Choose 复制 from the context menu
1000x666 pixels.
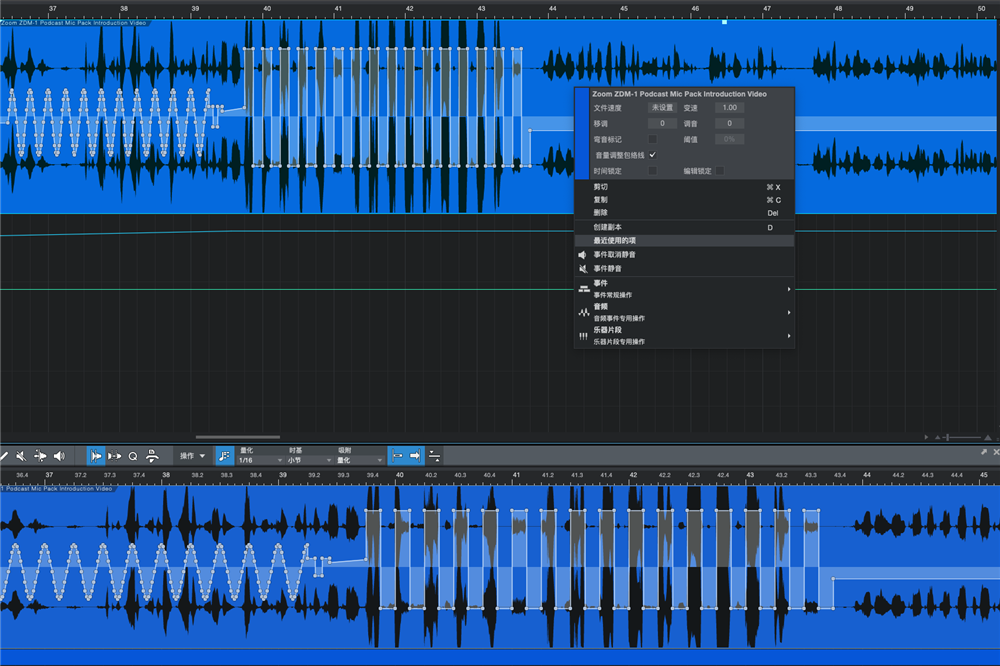pos(684,200)
